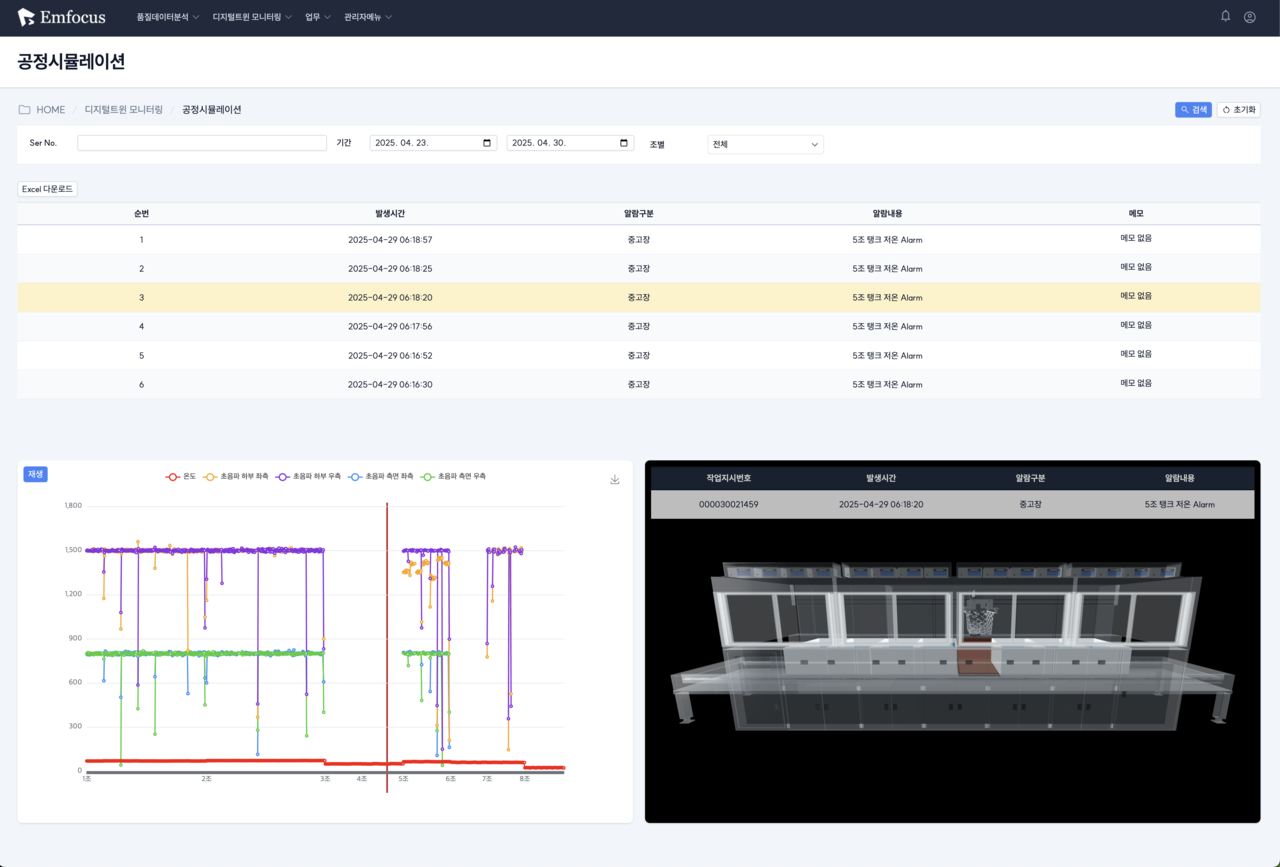The width and height of the screenshot is (1280, 867).
Task: Click the Ser No. input field
Action: pos(202,143)
